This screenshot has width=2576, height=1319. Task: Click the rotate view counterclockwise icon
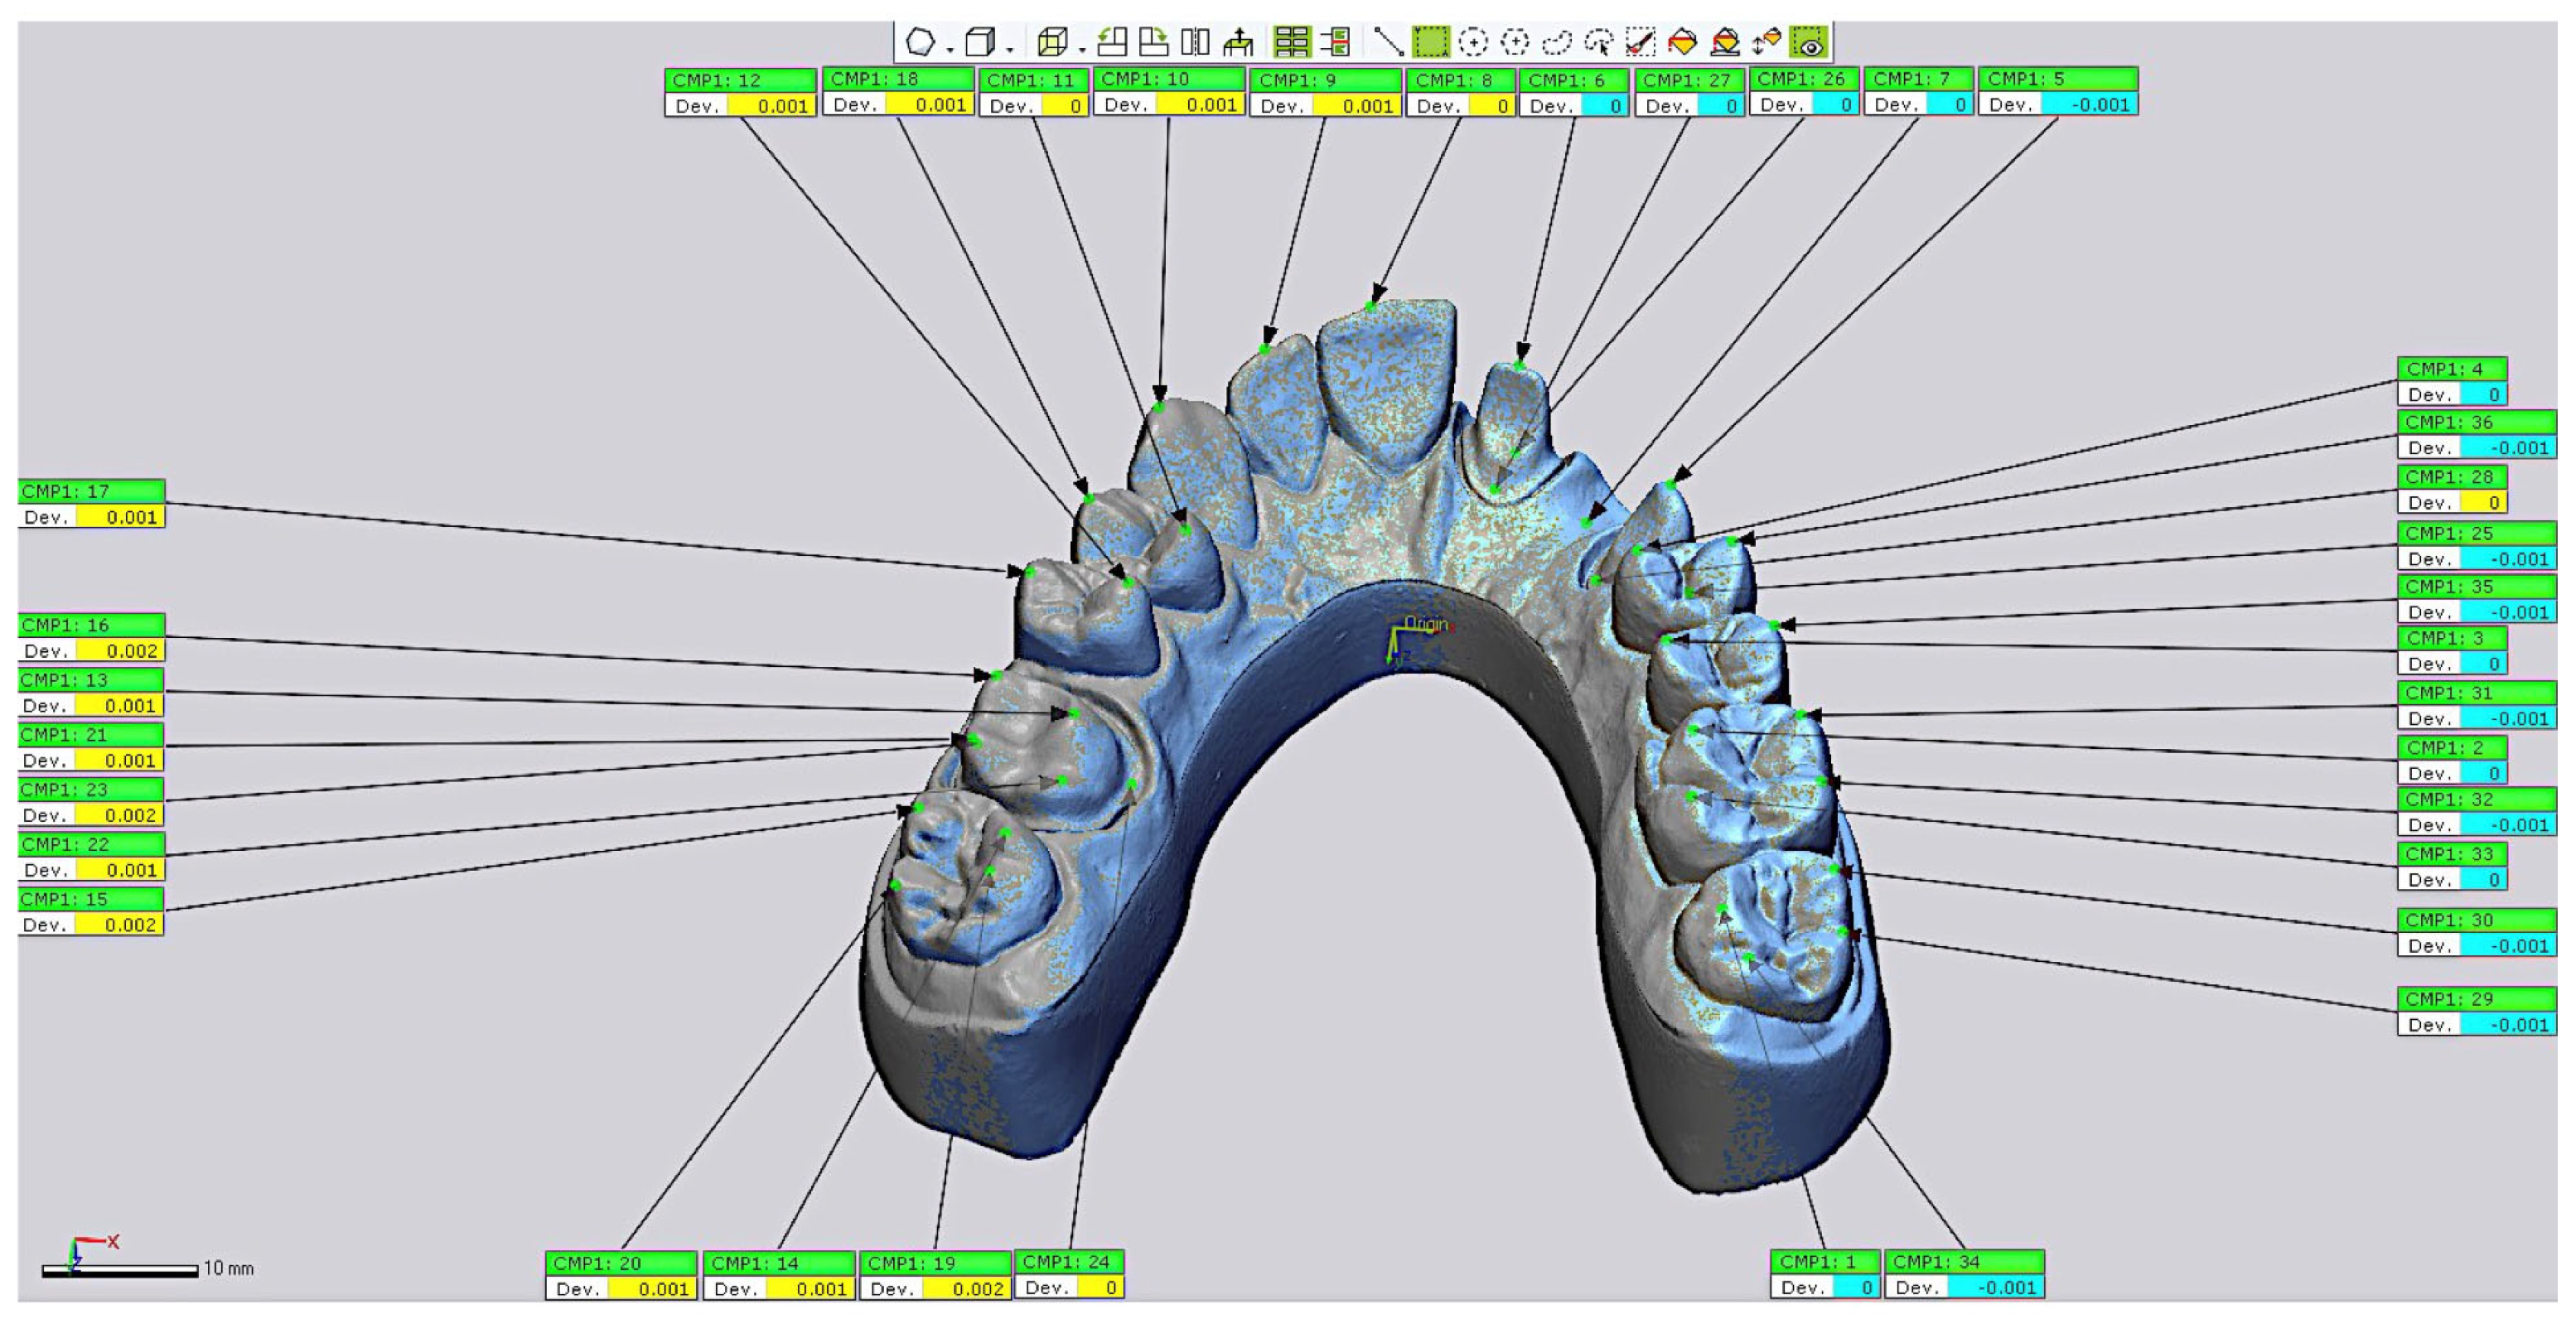point(1112,42)
